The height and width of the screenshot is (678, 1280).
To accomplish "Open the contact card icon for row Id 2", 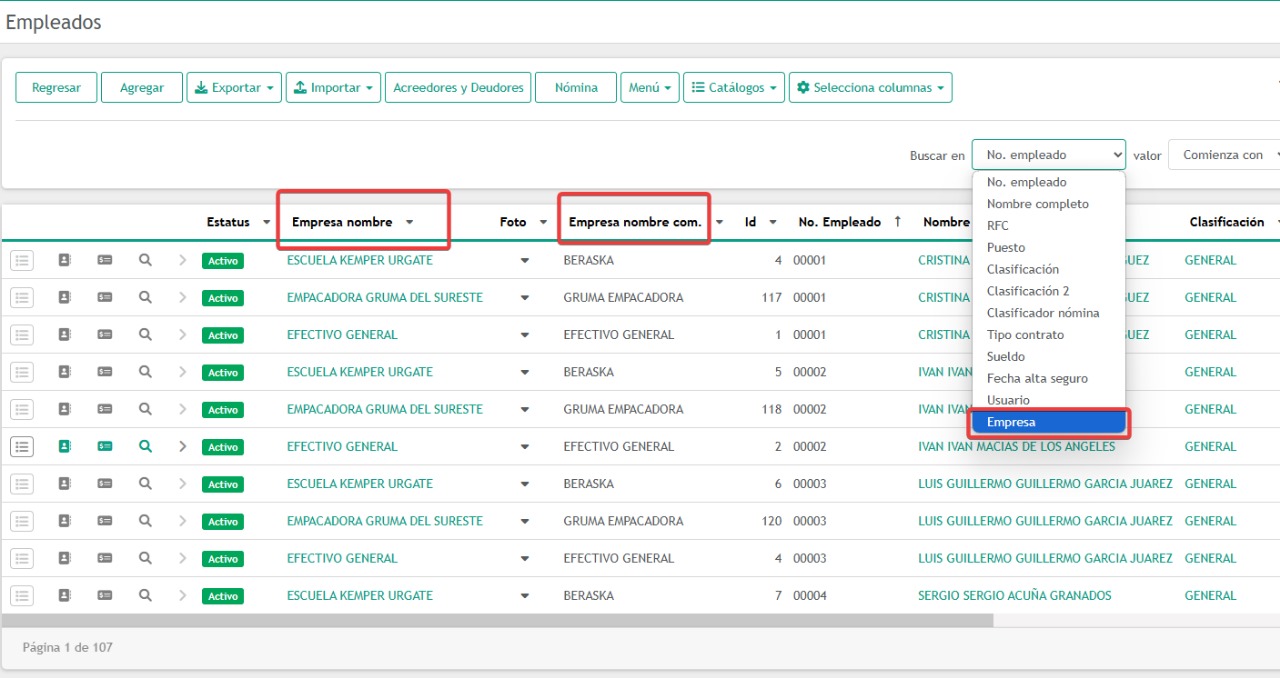I will point(64,446).
